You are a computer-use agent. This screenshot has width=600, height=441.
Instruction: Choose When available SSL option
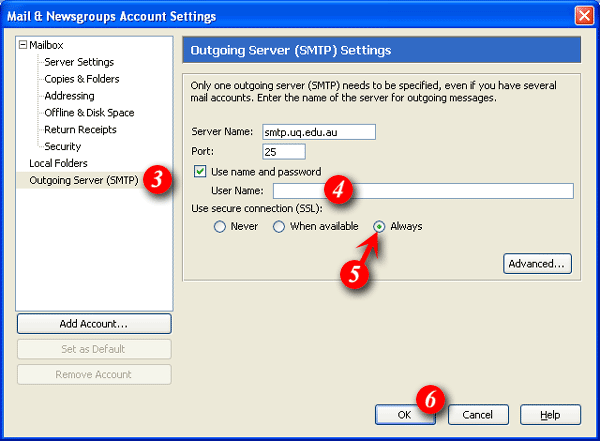click(x=279, y=227)
